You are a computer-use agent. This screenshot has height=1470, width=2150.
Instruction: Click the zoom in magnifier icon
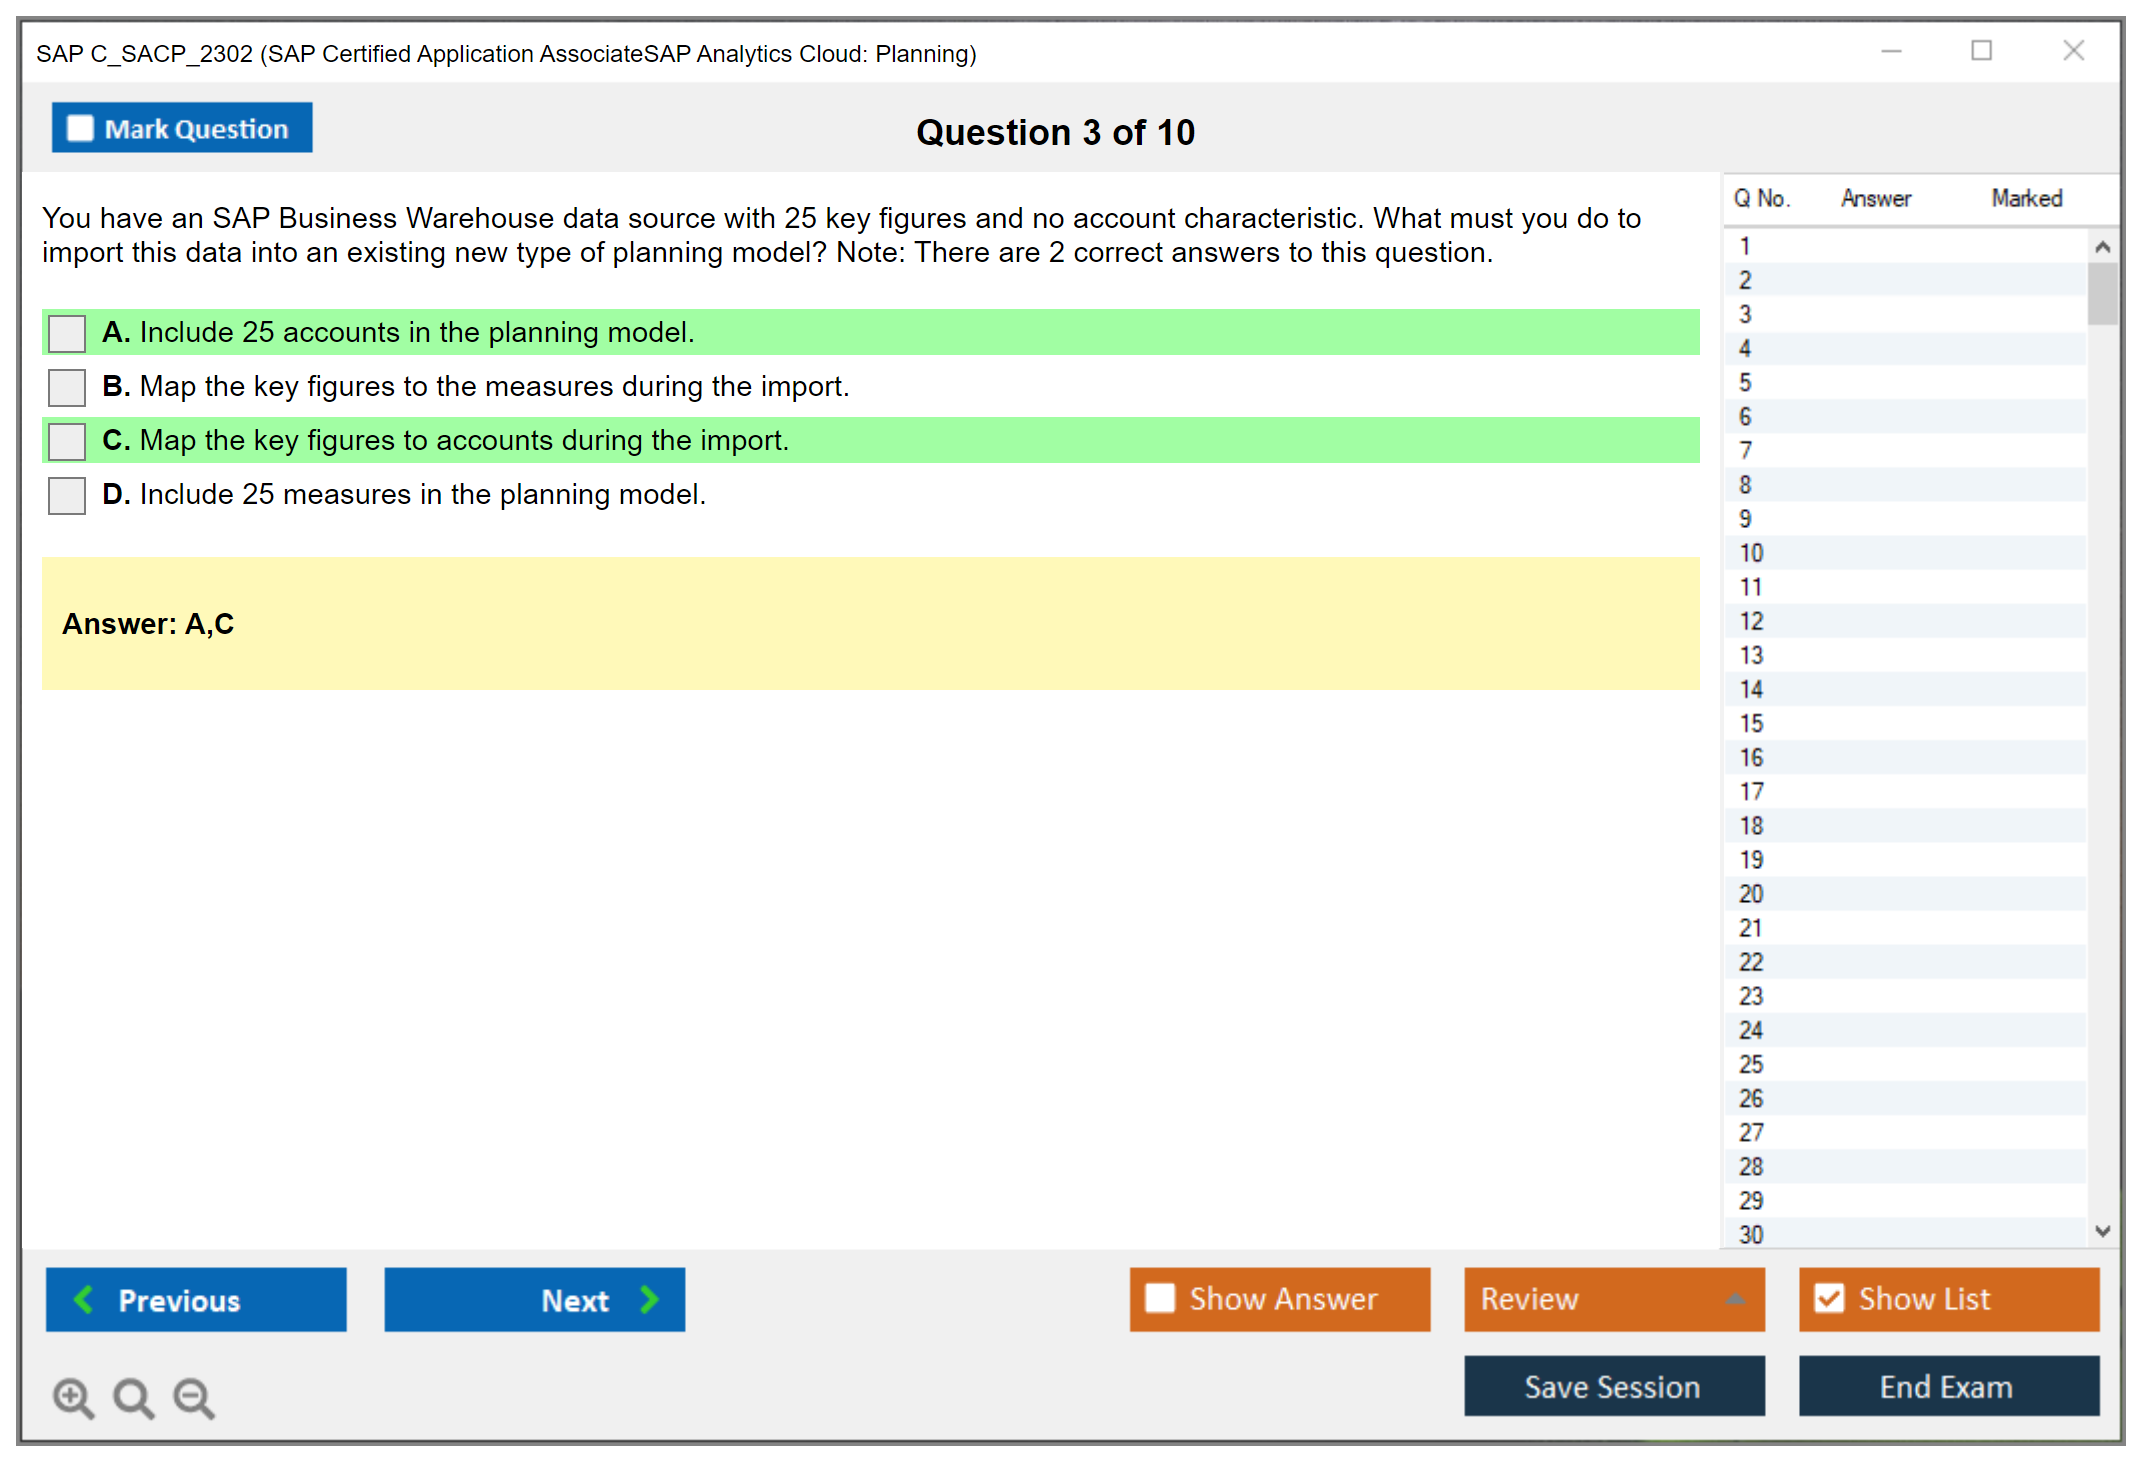(x=73, y=1397)
